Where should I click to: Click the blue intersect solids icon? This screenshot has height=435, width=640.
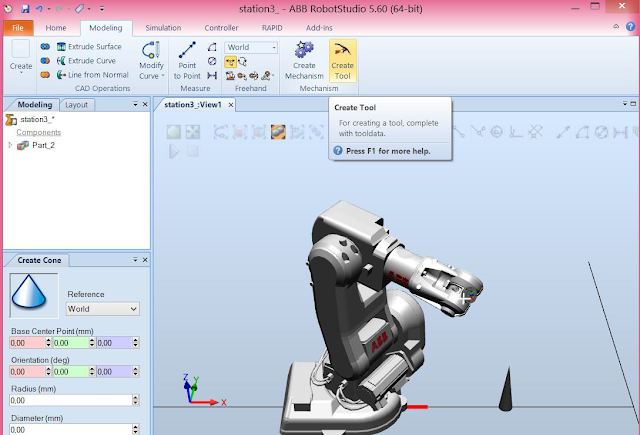coord(45,47)
